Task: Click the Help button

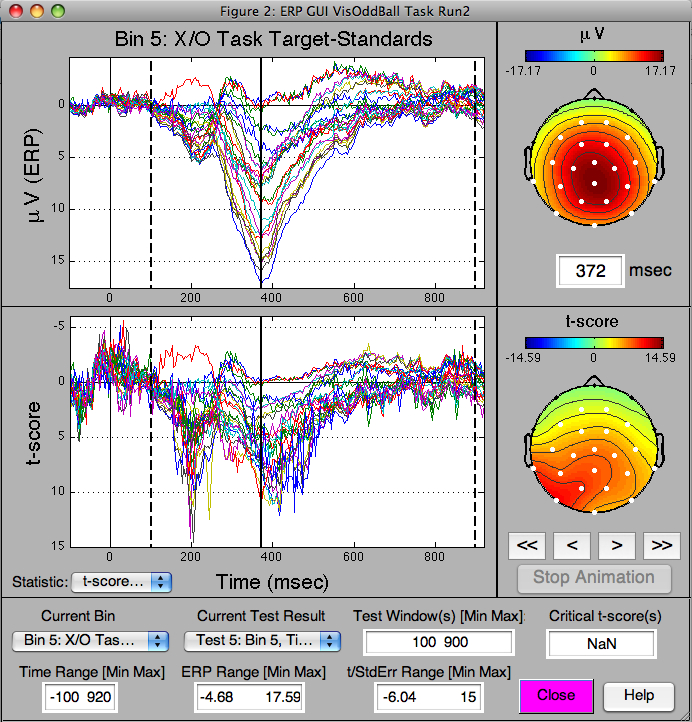Action: [638, 695]
